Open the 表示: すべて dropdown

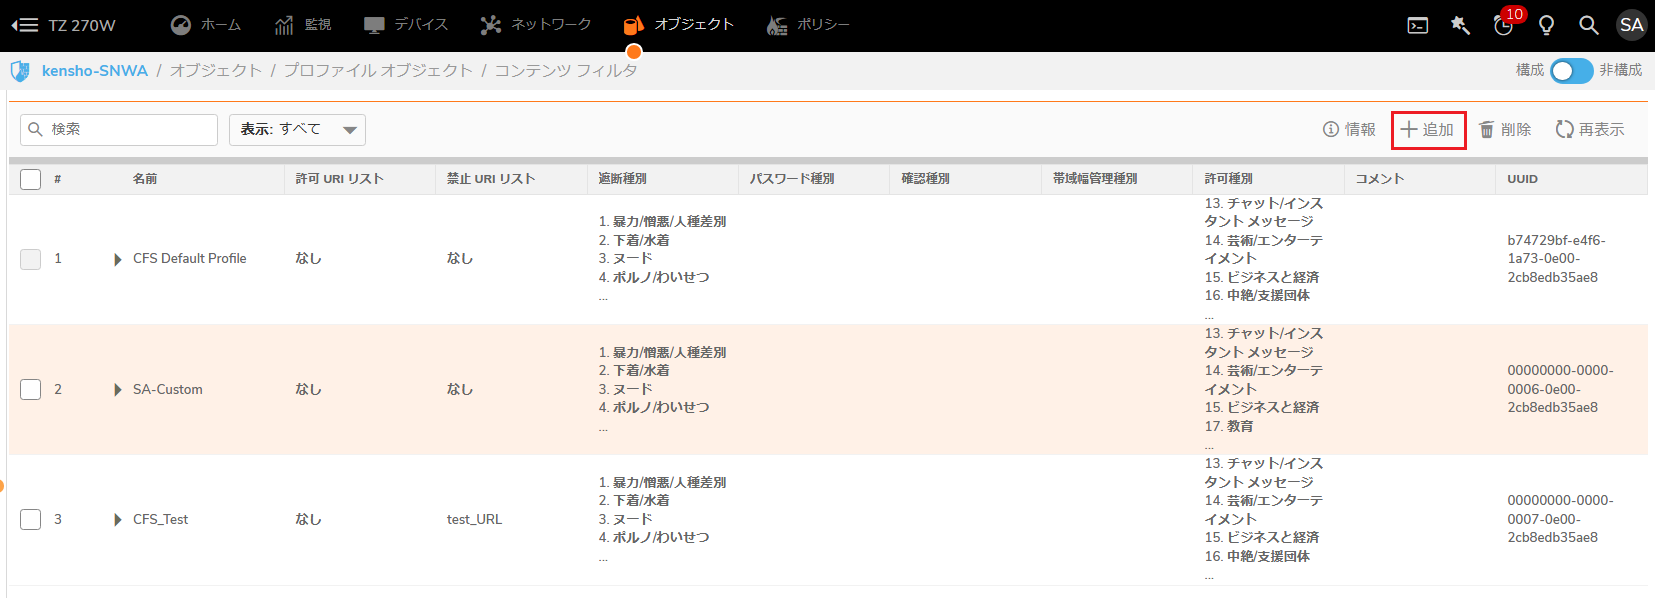pyautogui.click(x=297, y=130)
